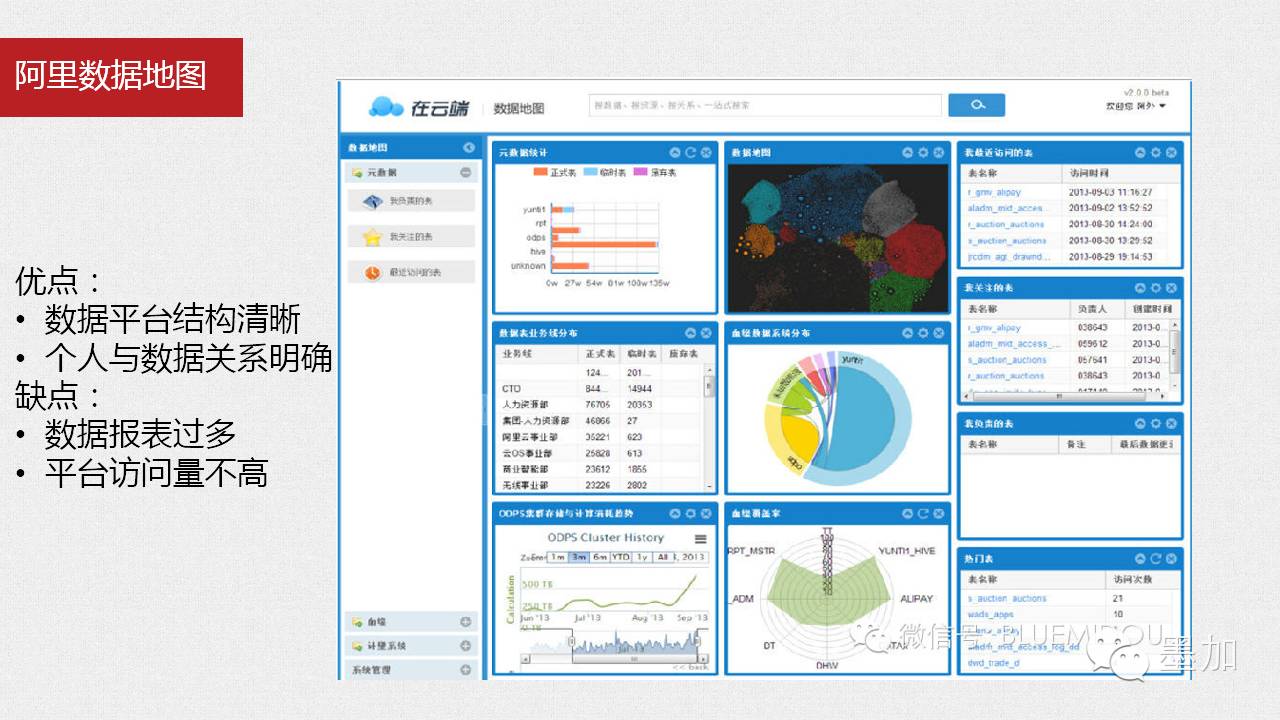Collapse the 表最近访问的表 panel
The image size is (1280, 720).
pos(1140,153)
